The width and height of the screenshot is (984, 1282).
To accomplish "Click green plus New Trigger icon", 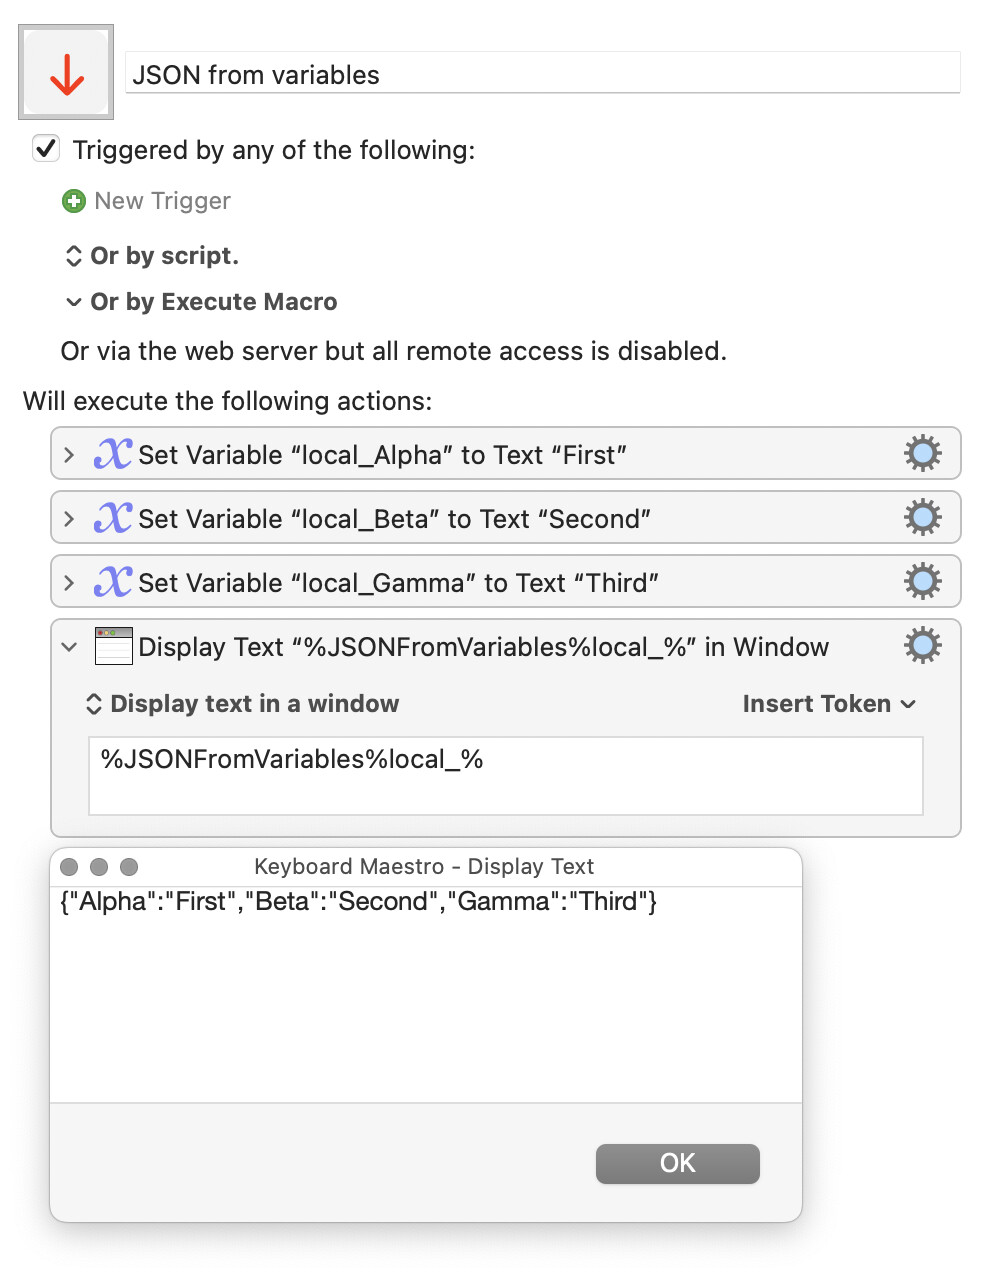I will [x=74, y=201].
